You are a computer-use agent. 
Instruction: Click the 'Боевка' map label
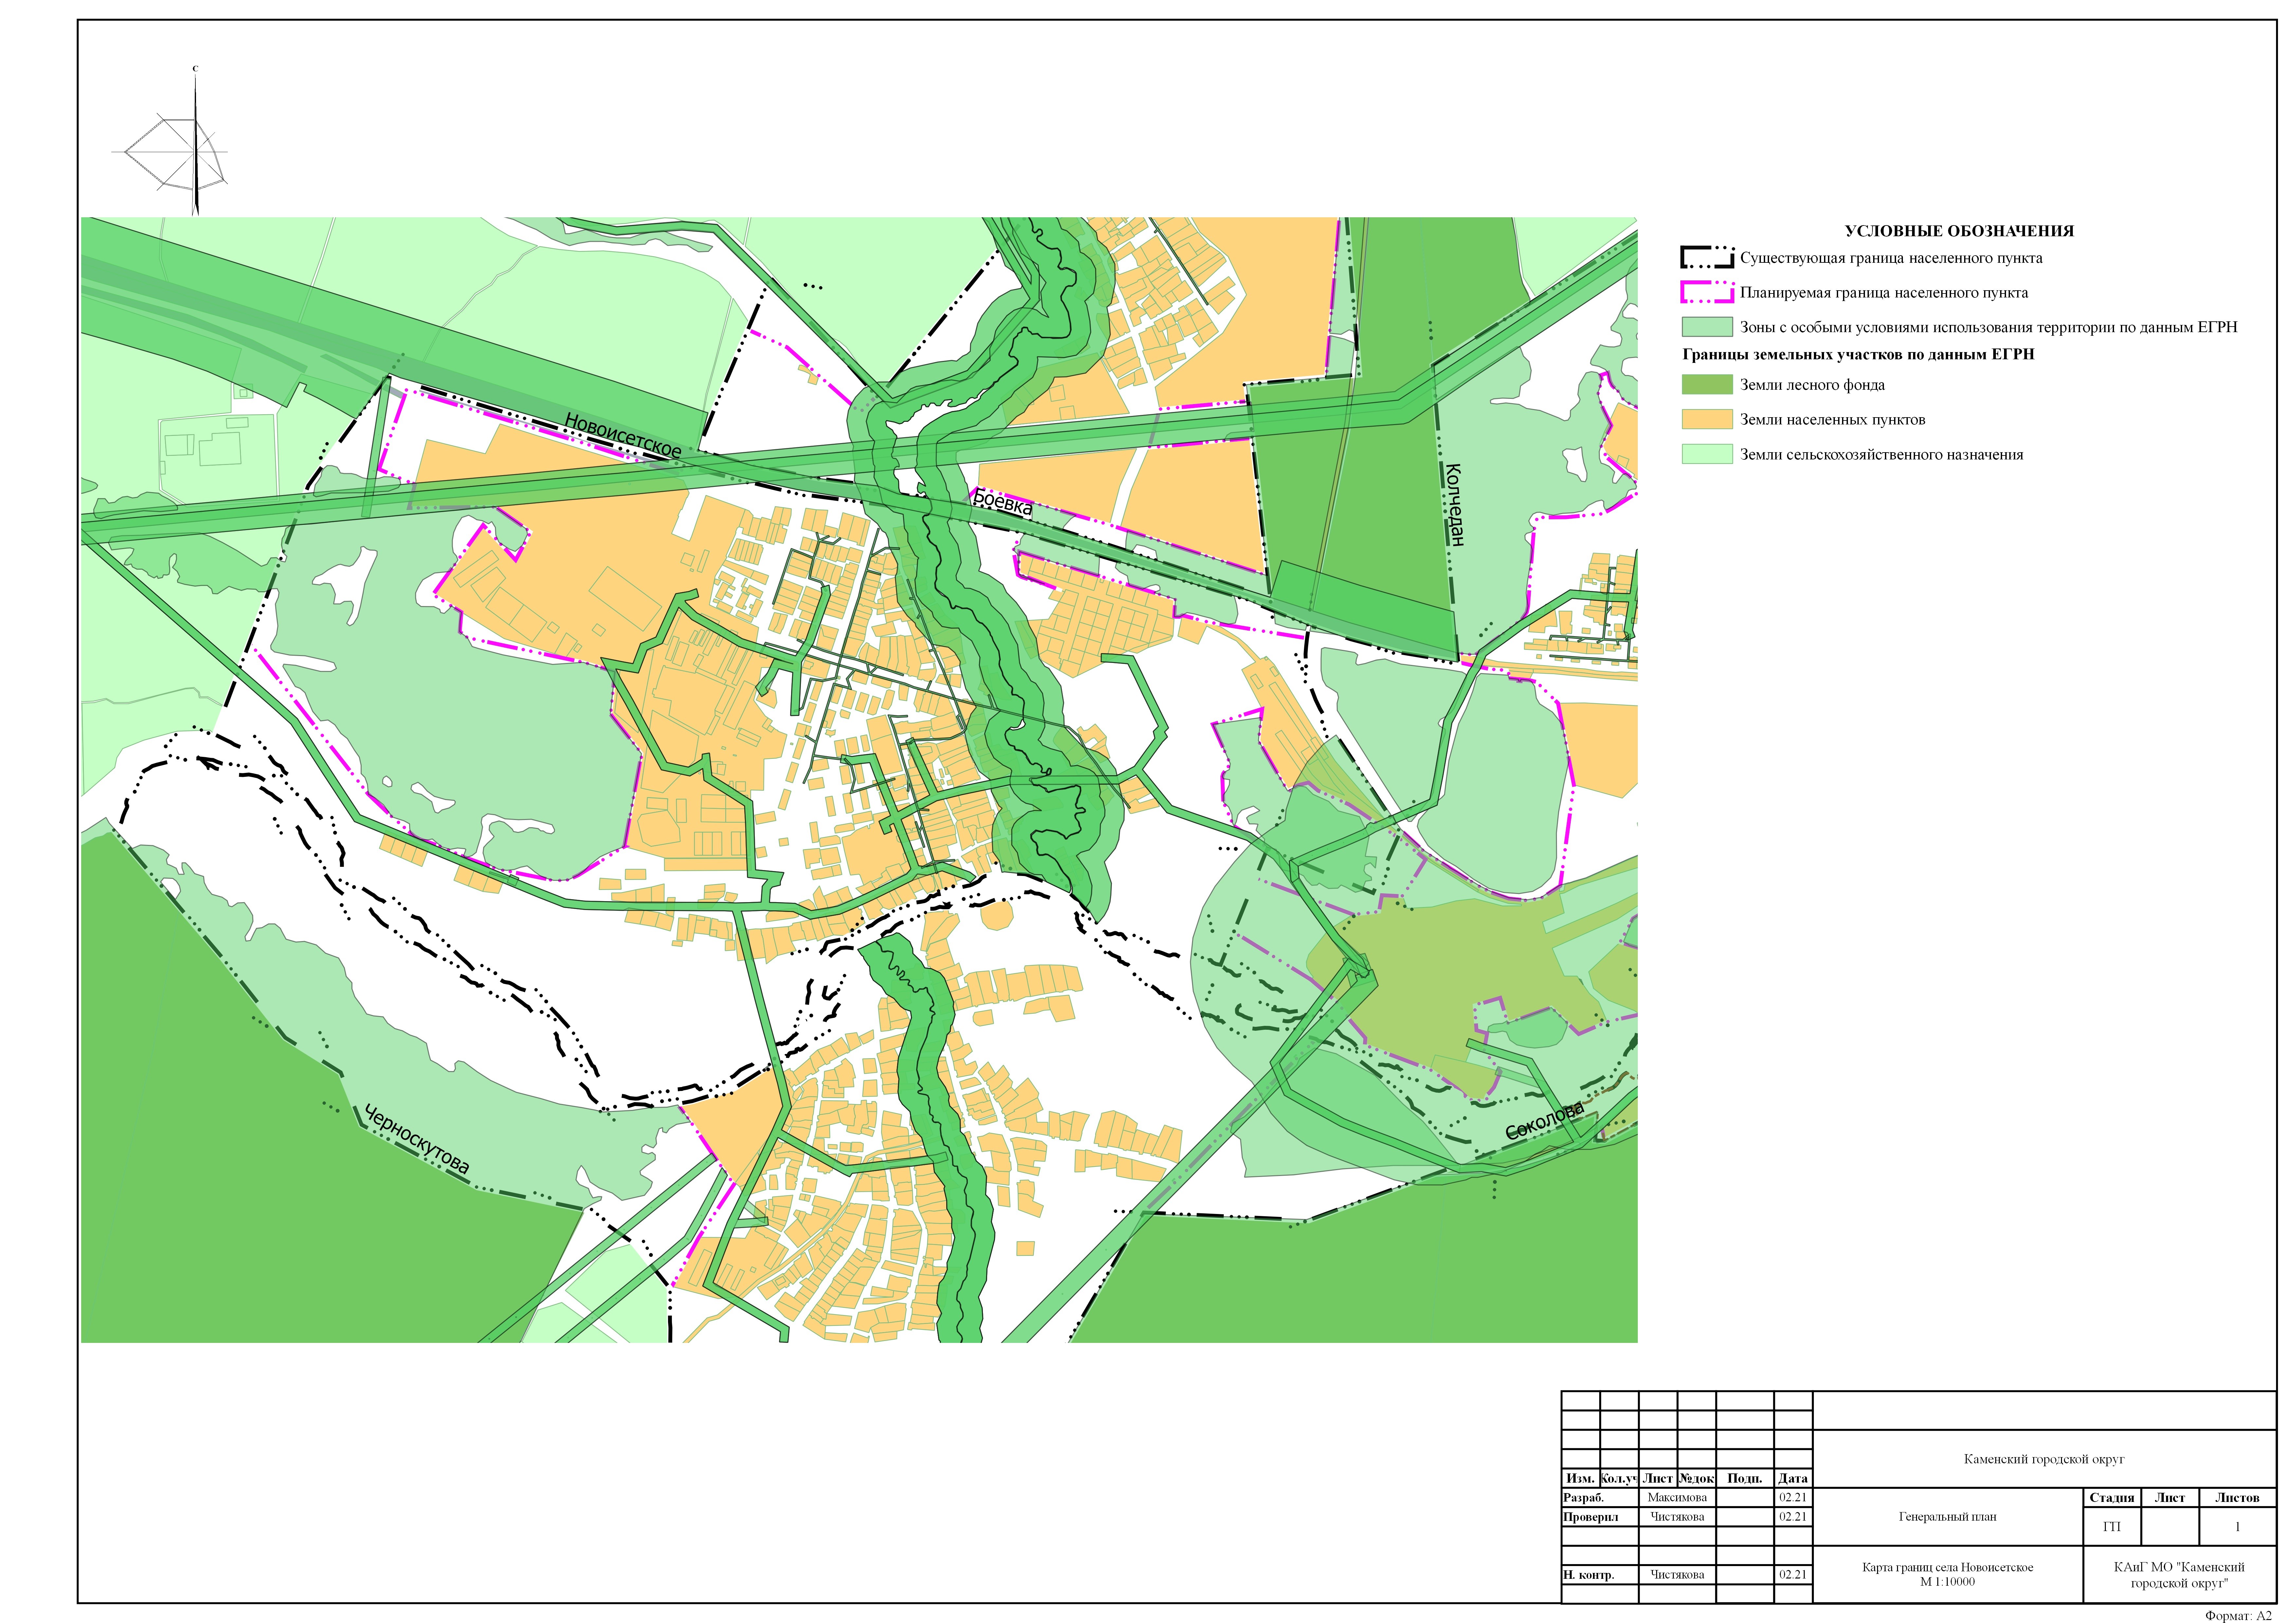[1003, 502]
